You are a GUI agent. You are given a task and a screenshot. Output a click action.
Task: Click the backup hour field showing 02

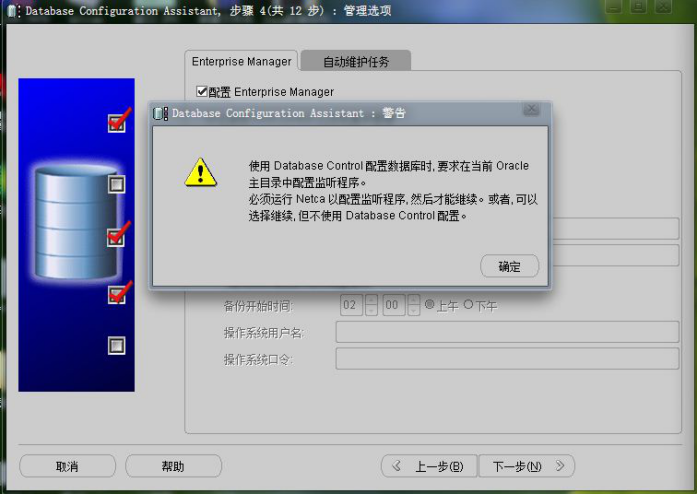tap(351, 305)
